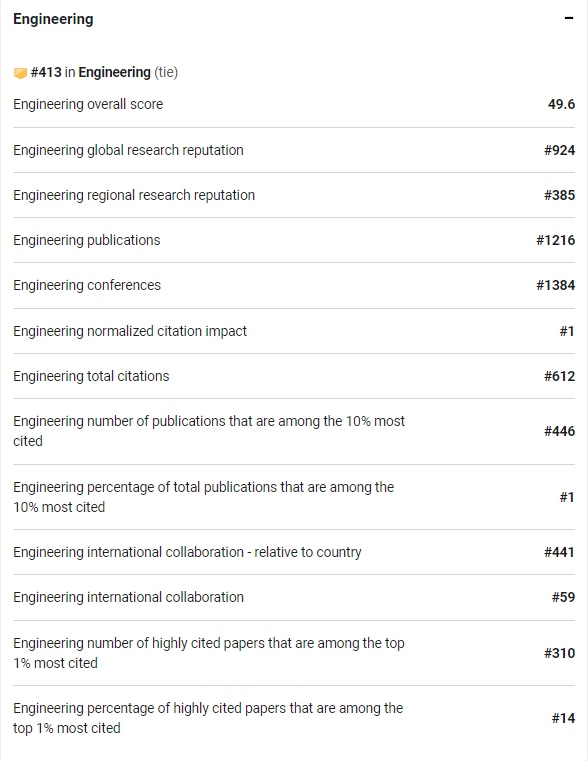Collapse the Engineering section with minus icon
The image size is (588, 761).
coord(569,18)
